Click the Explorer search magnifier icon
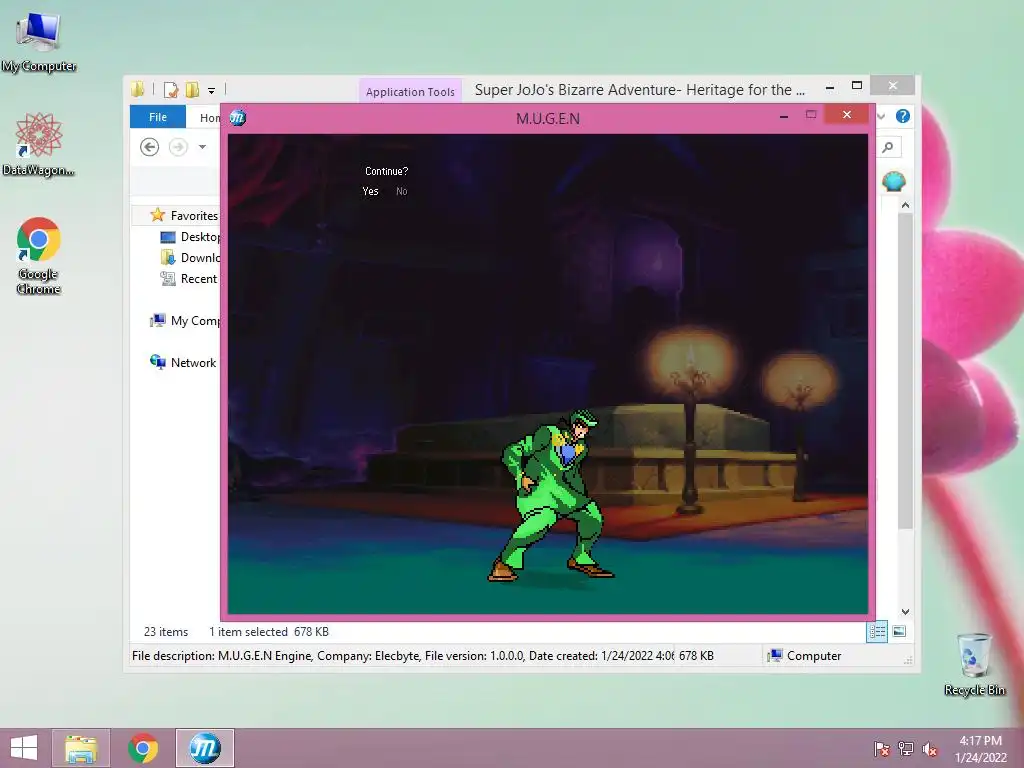Viewport: 1024px width, 768px height. (x=888, y=147)
